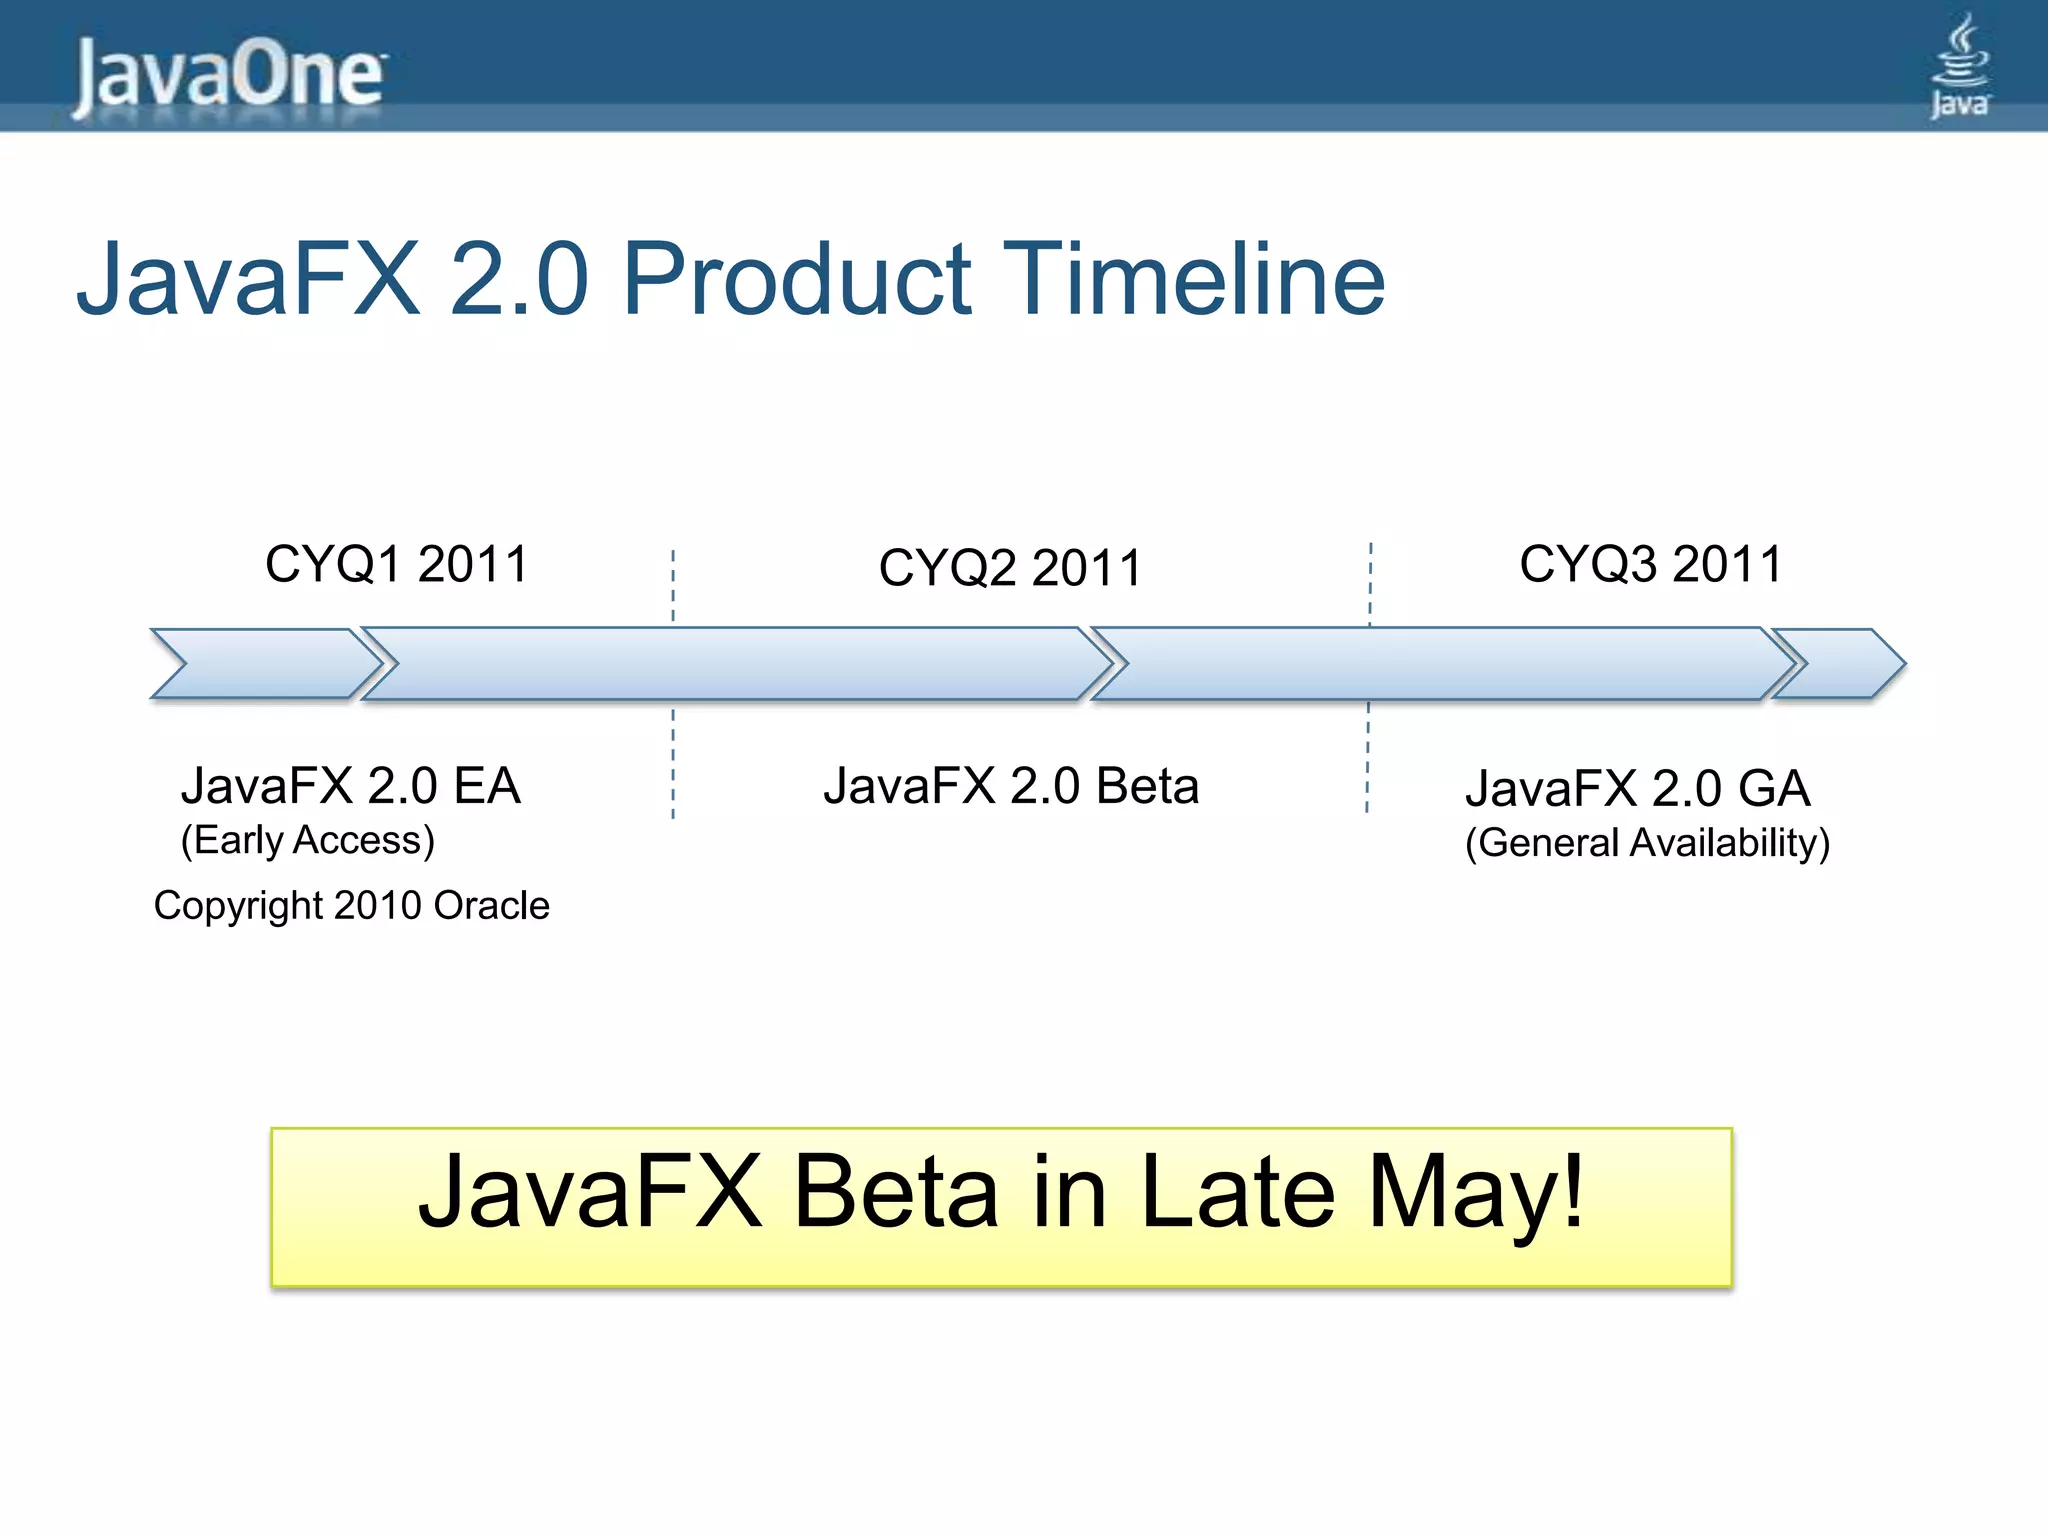Select the CYQ3 2011 label
The height and width of the screenshot is (1536, 2048).
[1651, 564]
